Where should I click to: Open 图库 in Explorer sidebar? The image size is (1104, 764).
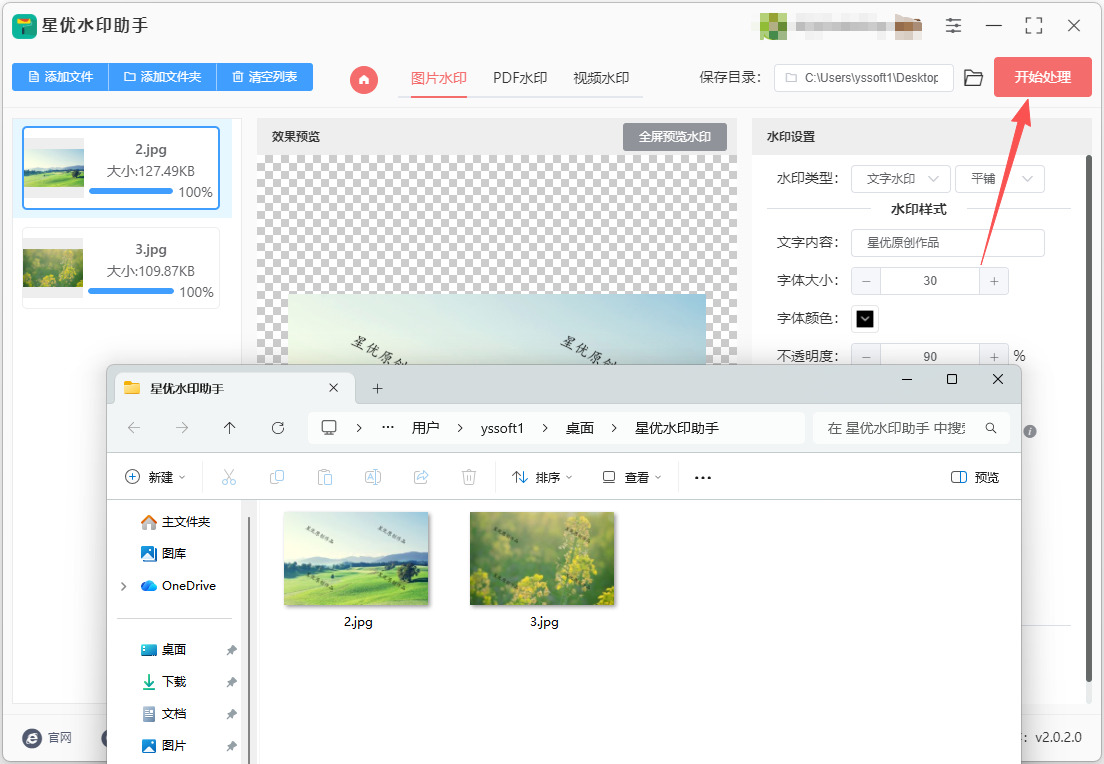pos(164,553)
